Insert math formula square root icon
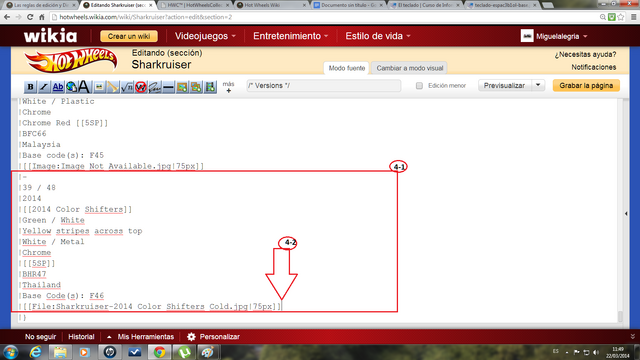This screenshot has width=640, height=360. coord(127,87)
